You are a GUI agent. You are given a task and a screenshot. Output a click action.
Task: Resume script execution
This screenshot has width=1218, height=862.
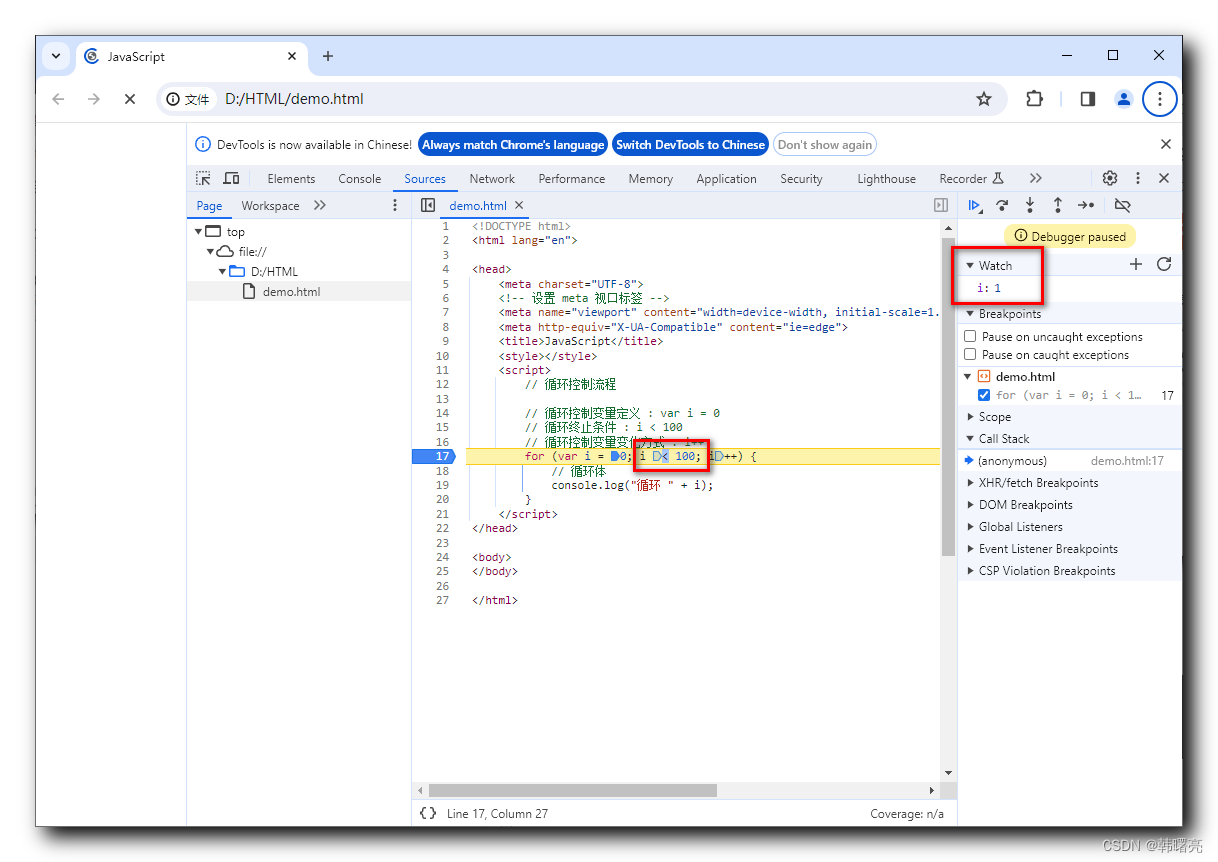[x=975, y=205]
